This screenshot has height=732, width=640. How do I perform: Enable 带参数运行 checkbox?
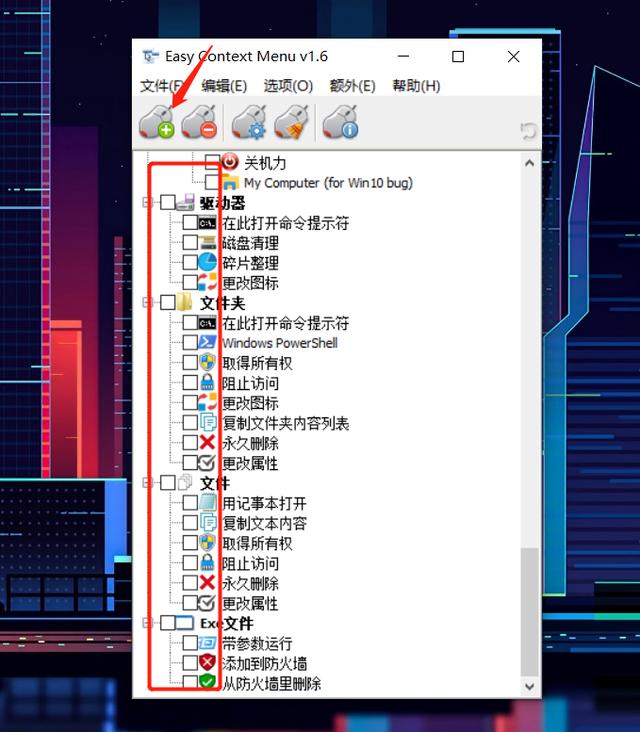pos(190,643)
